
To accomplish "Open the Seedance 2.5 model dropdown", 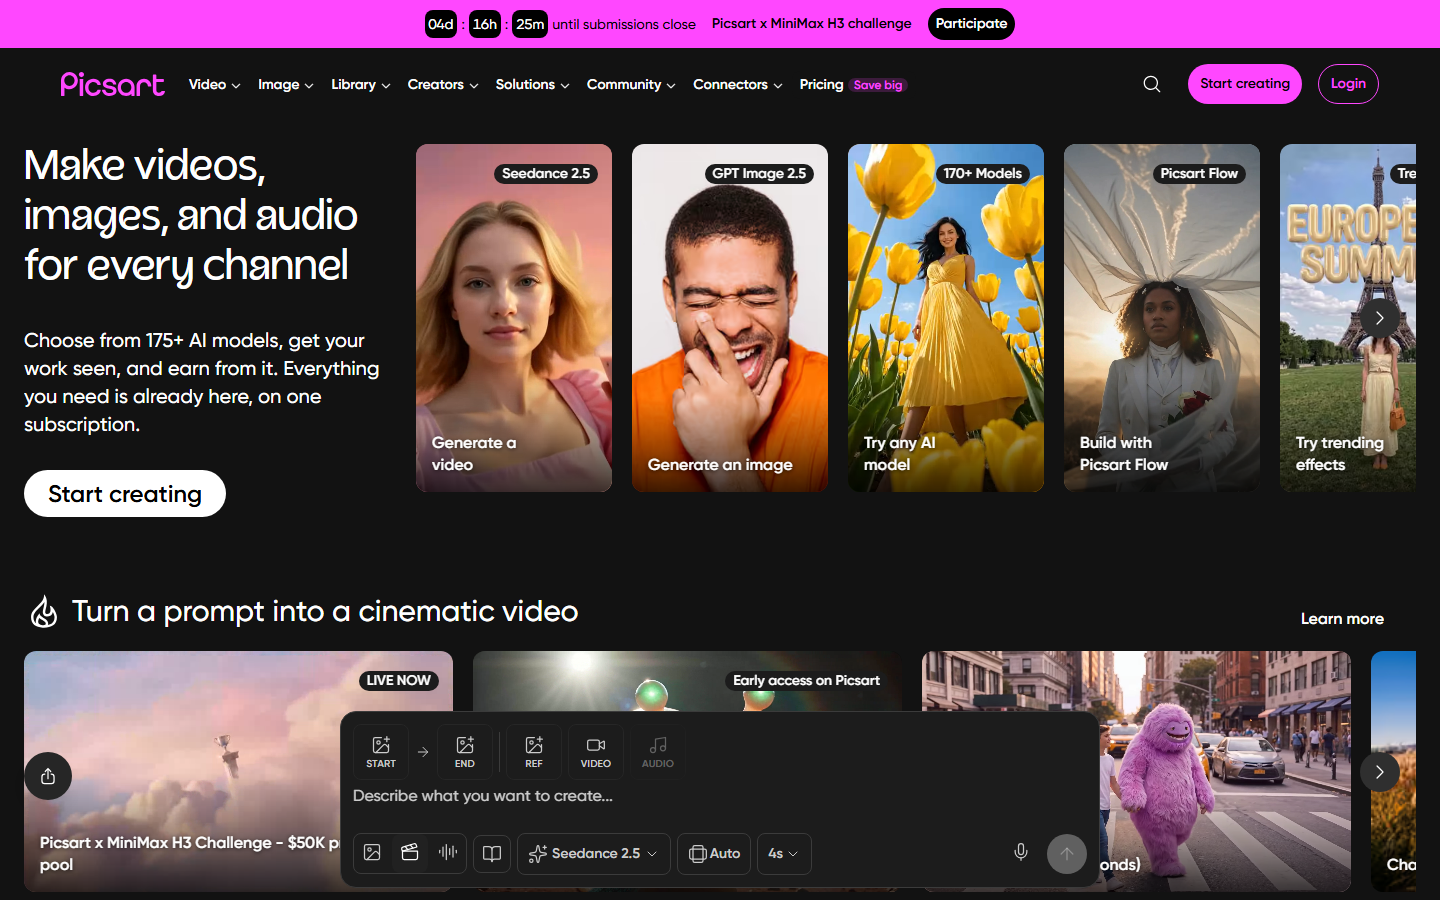I will [x=594, y=854].
